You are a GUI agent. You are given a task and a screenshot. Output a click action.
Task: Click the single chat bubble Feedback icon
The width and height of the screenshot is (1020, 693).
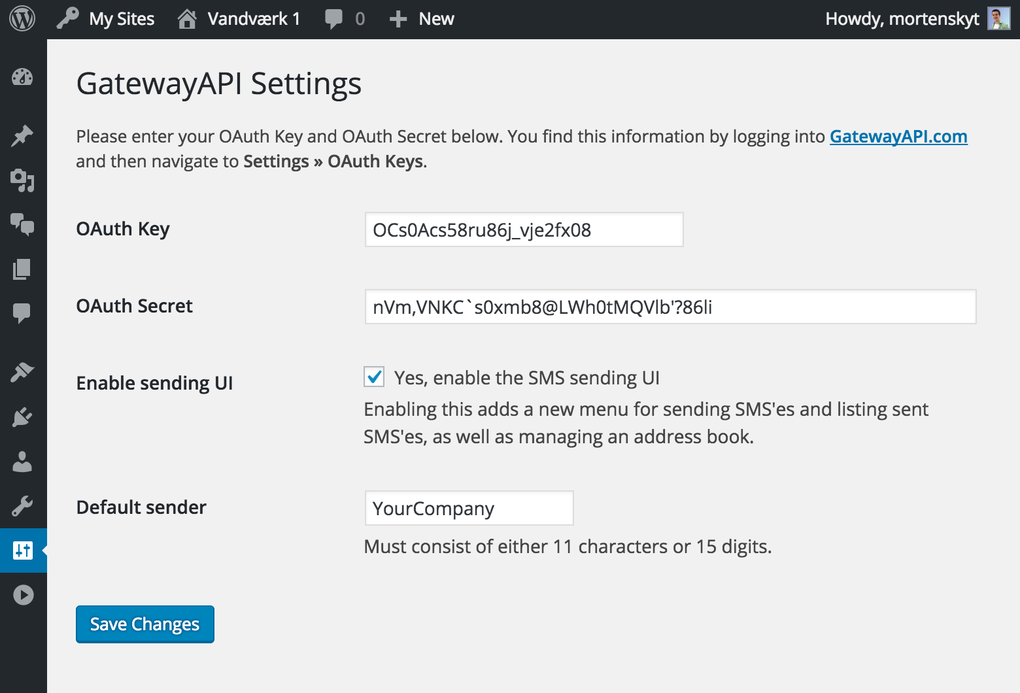coord(22,314)
